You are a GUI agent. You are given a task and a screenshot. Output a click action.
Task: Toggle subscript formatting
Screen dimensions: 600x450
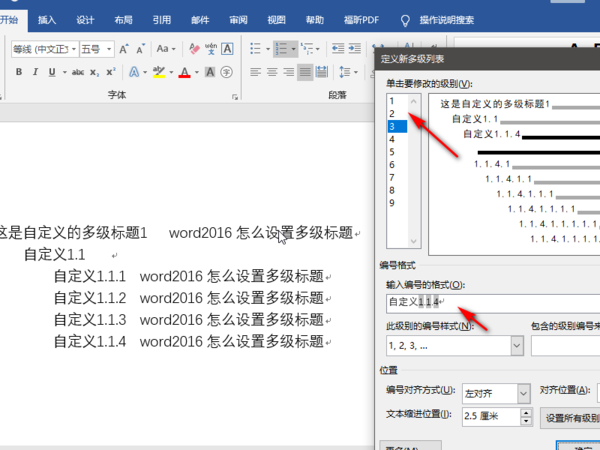tap(95, 72)
